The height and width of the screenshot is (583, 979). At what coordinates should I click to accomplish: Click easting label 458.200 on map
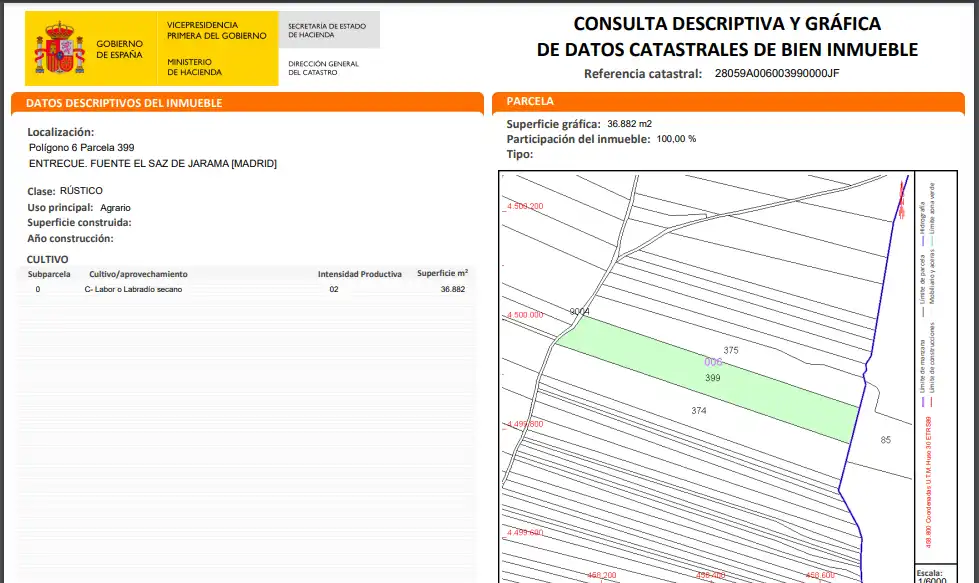(x=602, y=575)
